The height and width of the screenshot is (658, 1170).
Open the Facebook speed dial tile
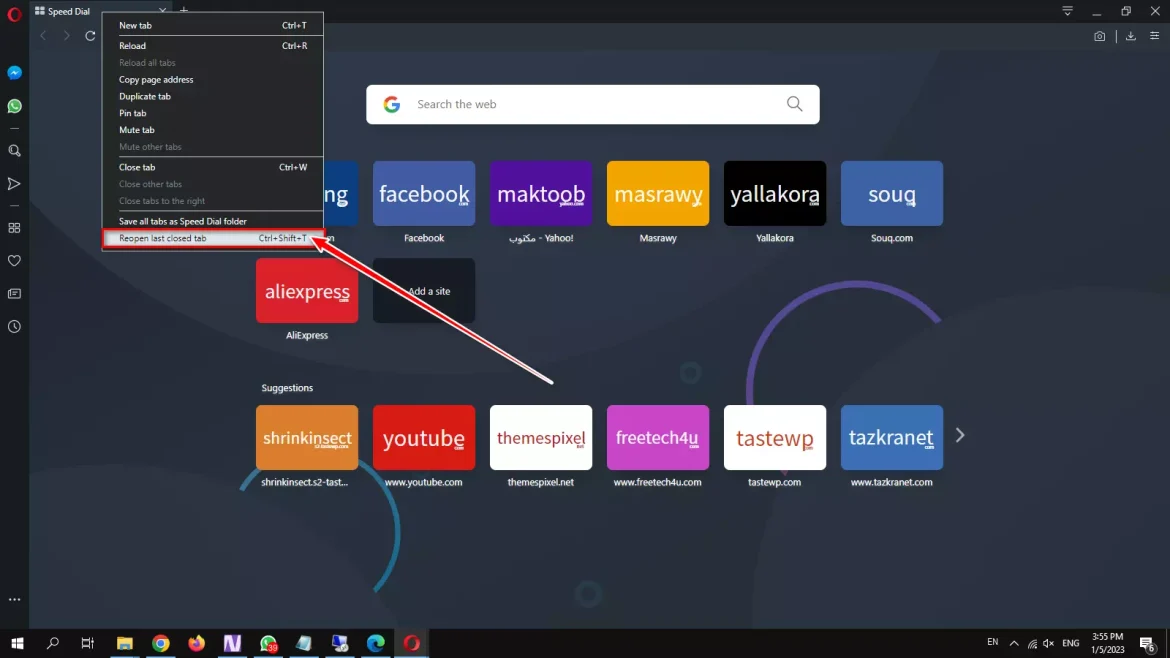click(424, 193)
